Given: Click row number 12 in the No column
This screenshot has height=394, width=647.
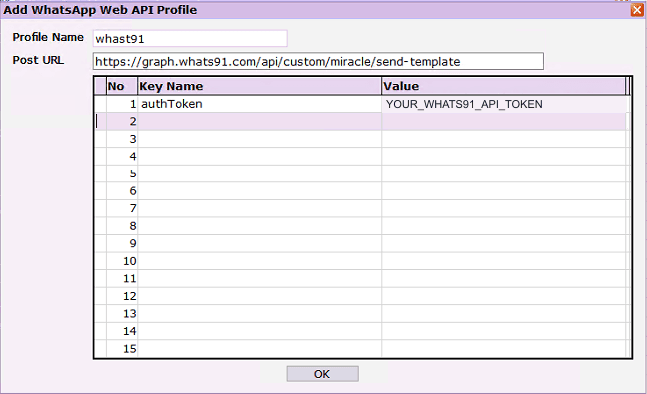Looking at the screenshot, I should (122, 296).
